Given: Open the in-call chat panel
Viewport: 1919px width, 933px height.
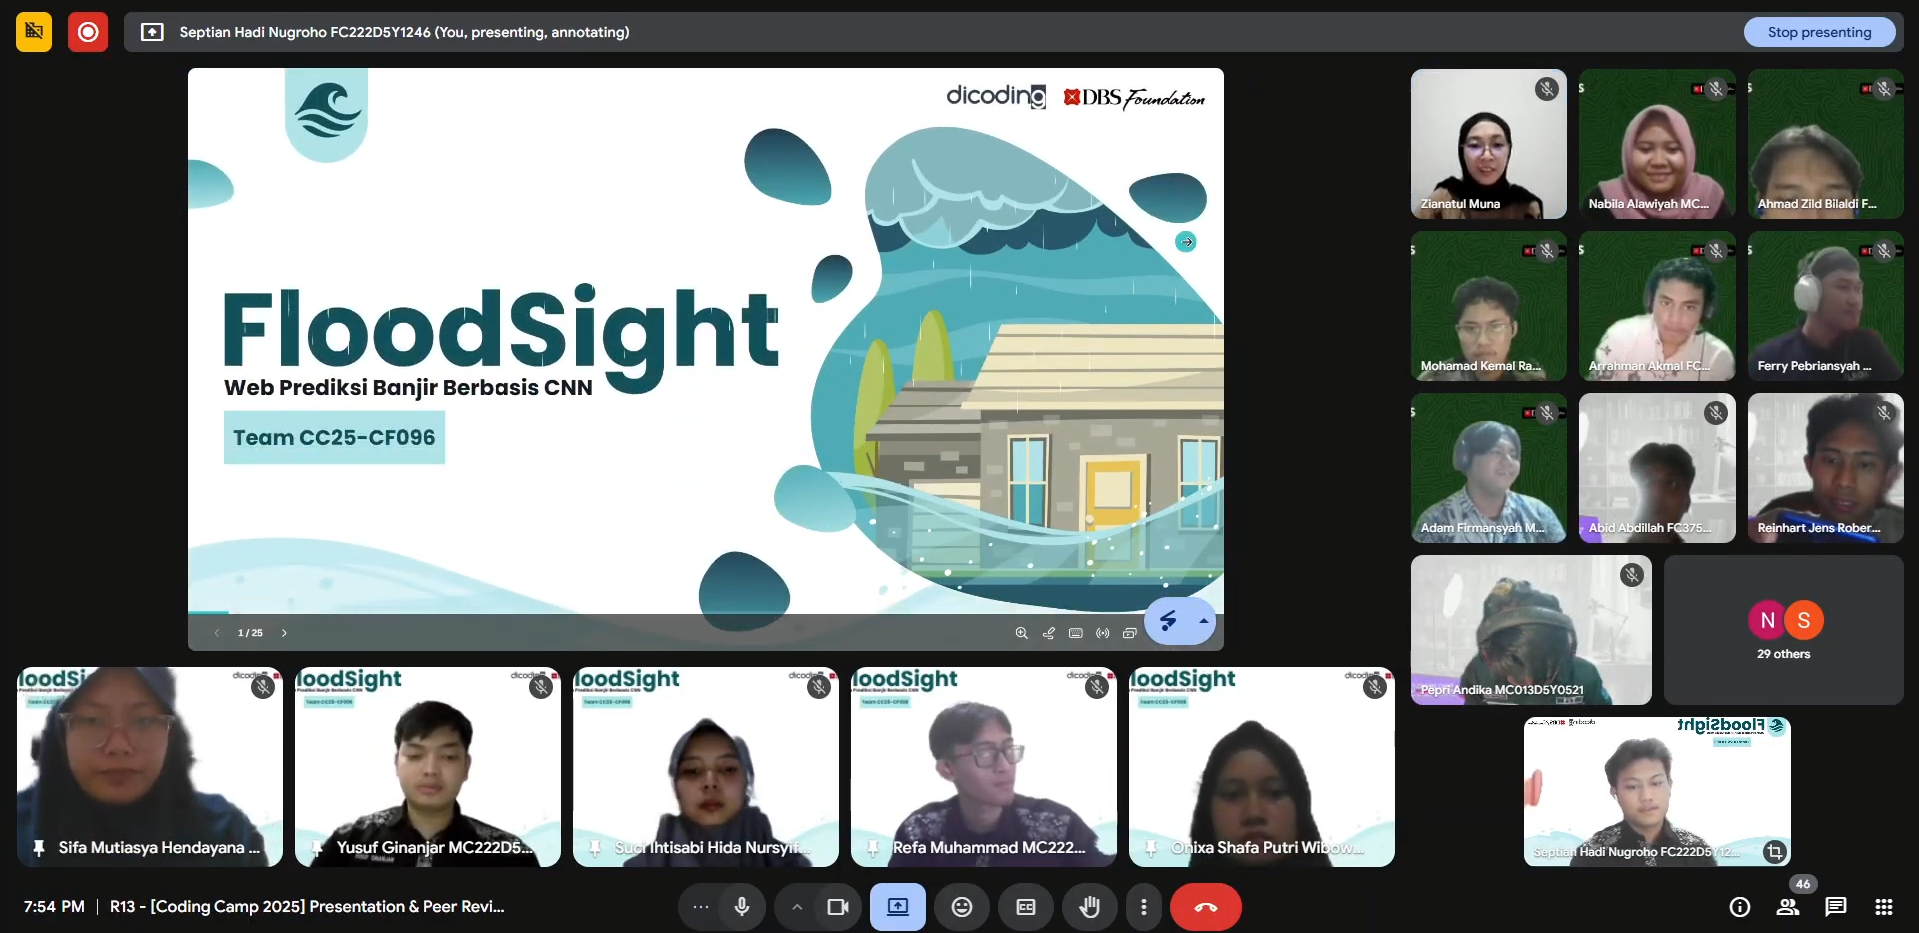Looking at the screenshot, I should point(1835,907).
